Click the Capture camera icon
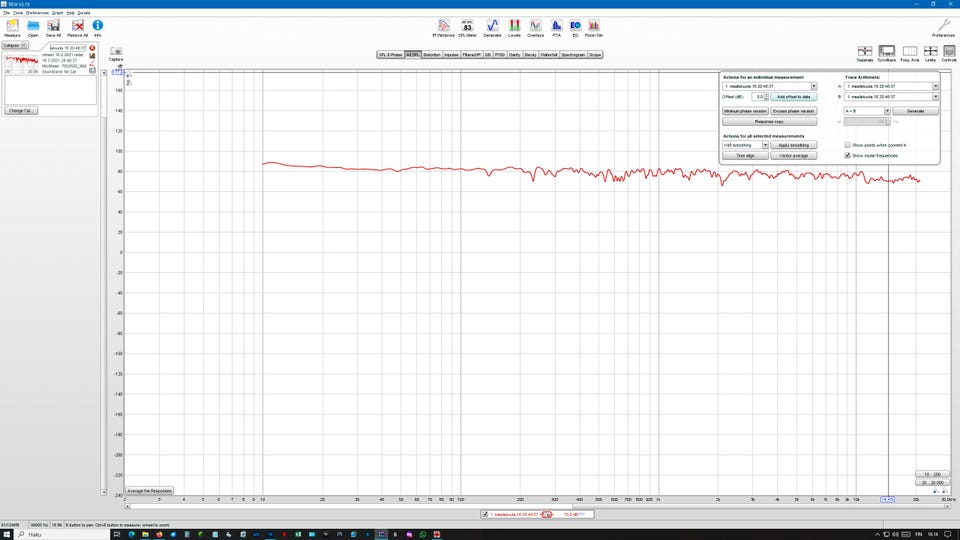Image resolution: width=960 pixels, height=540 pixels. (x=116, y=53)
